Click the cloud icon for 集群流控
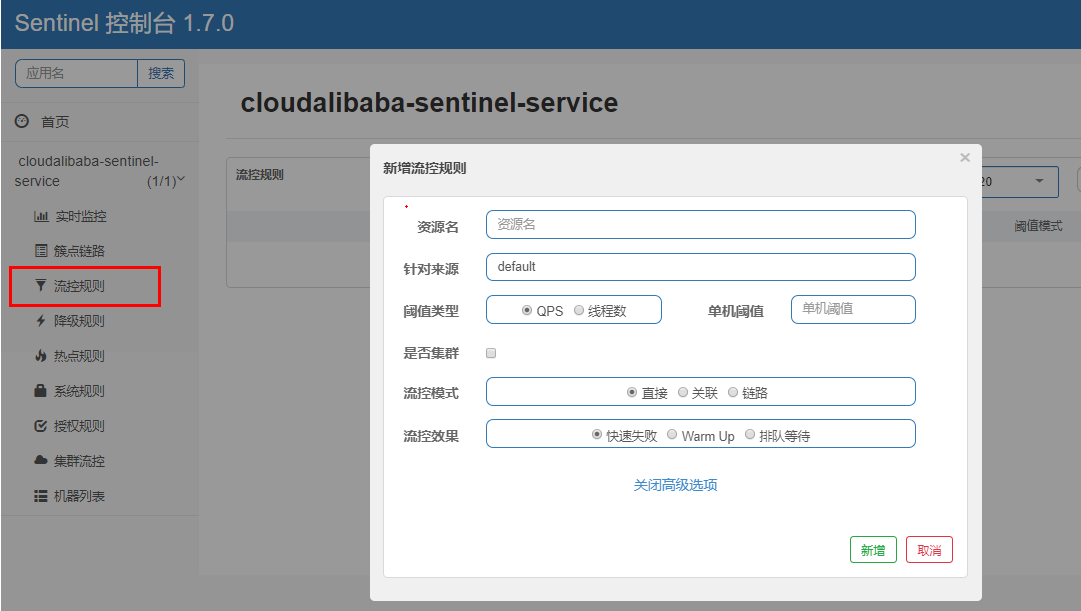The width and height of the screenshot is (1081, 611). pyautogui.click(x=41, y=461)
